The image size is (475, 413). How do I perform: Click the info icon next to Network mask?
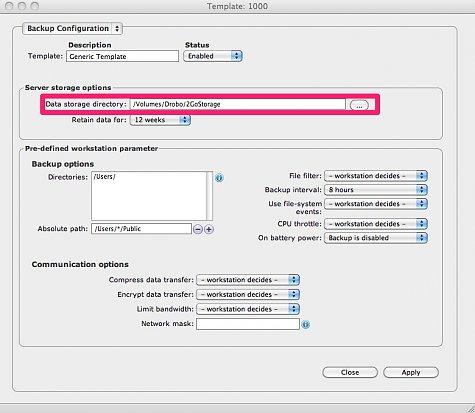tap(306, 324)
